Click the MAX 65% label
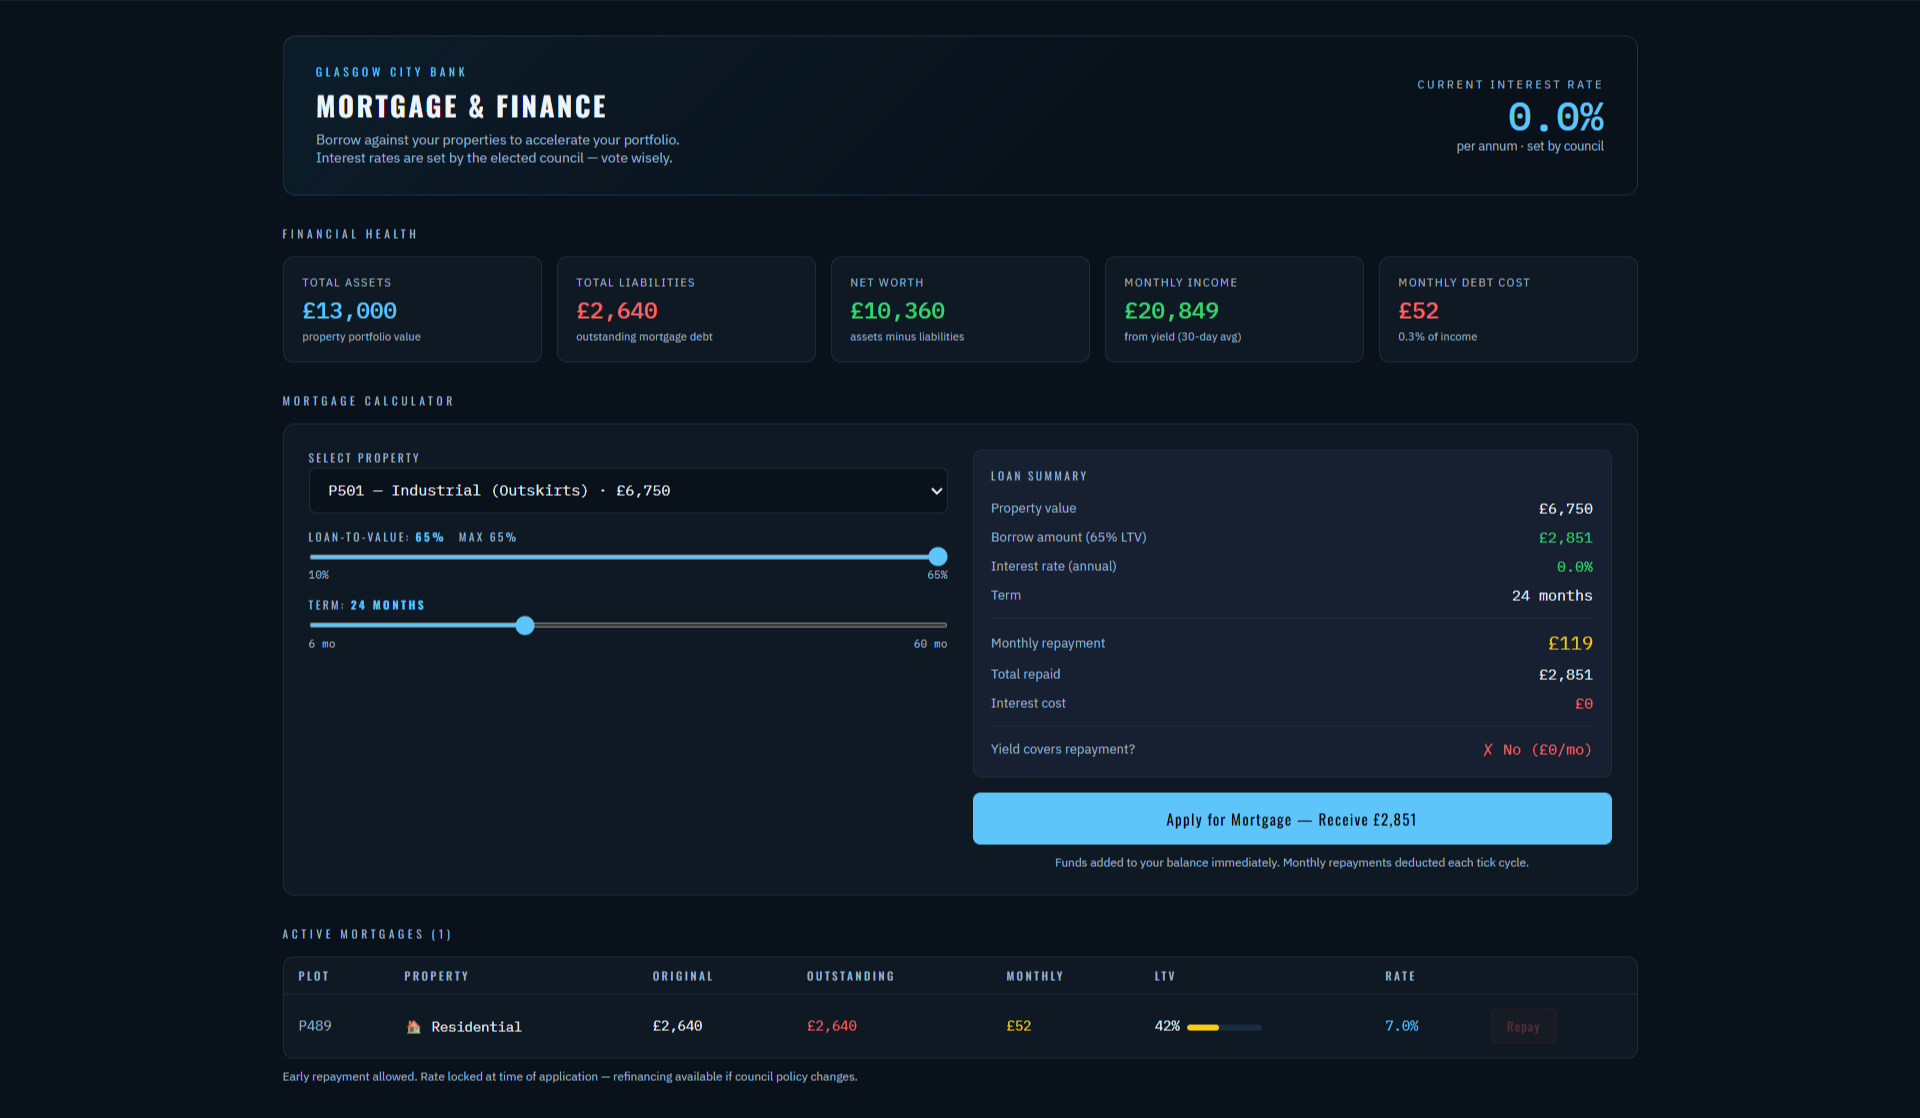Viewport: 1920px width, 1118px height. [487, 537]
